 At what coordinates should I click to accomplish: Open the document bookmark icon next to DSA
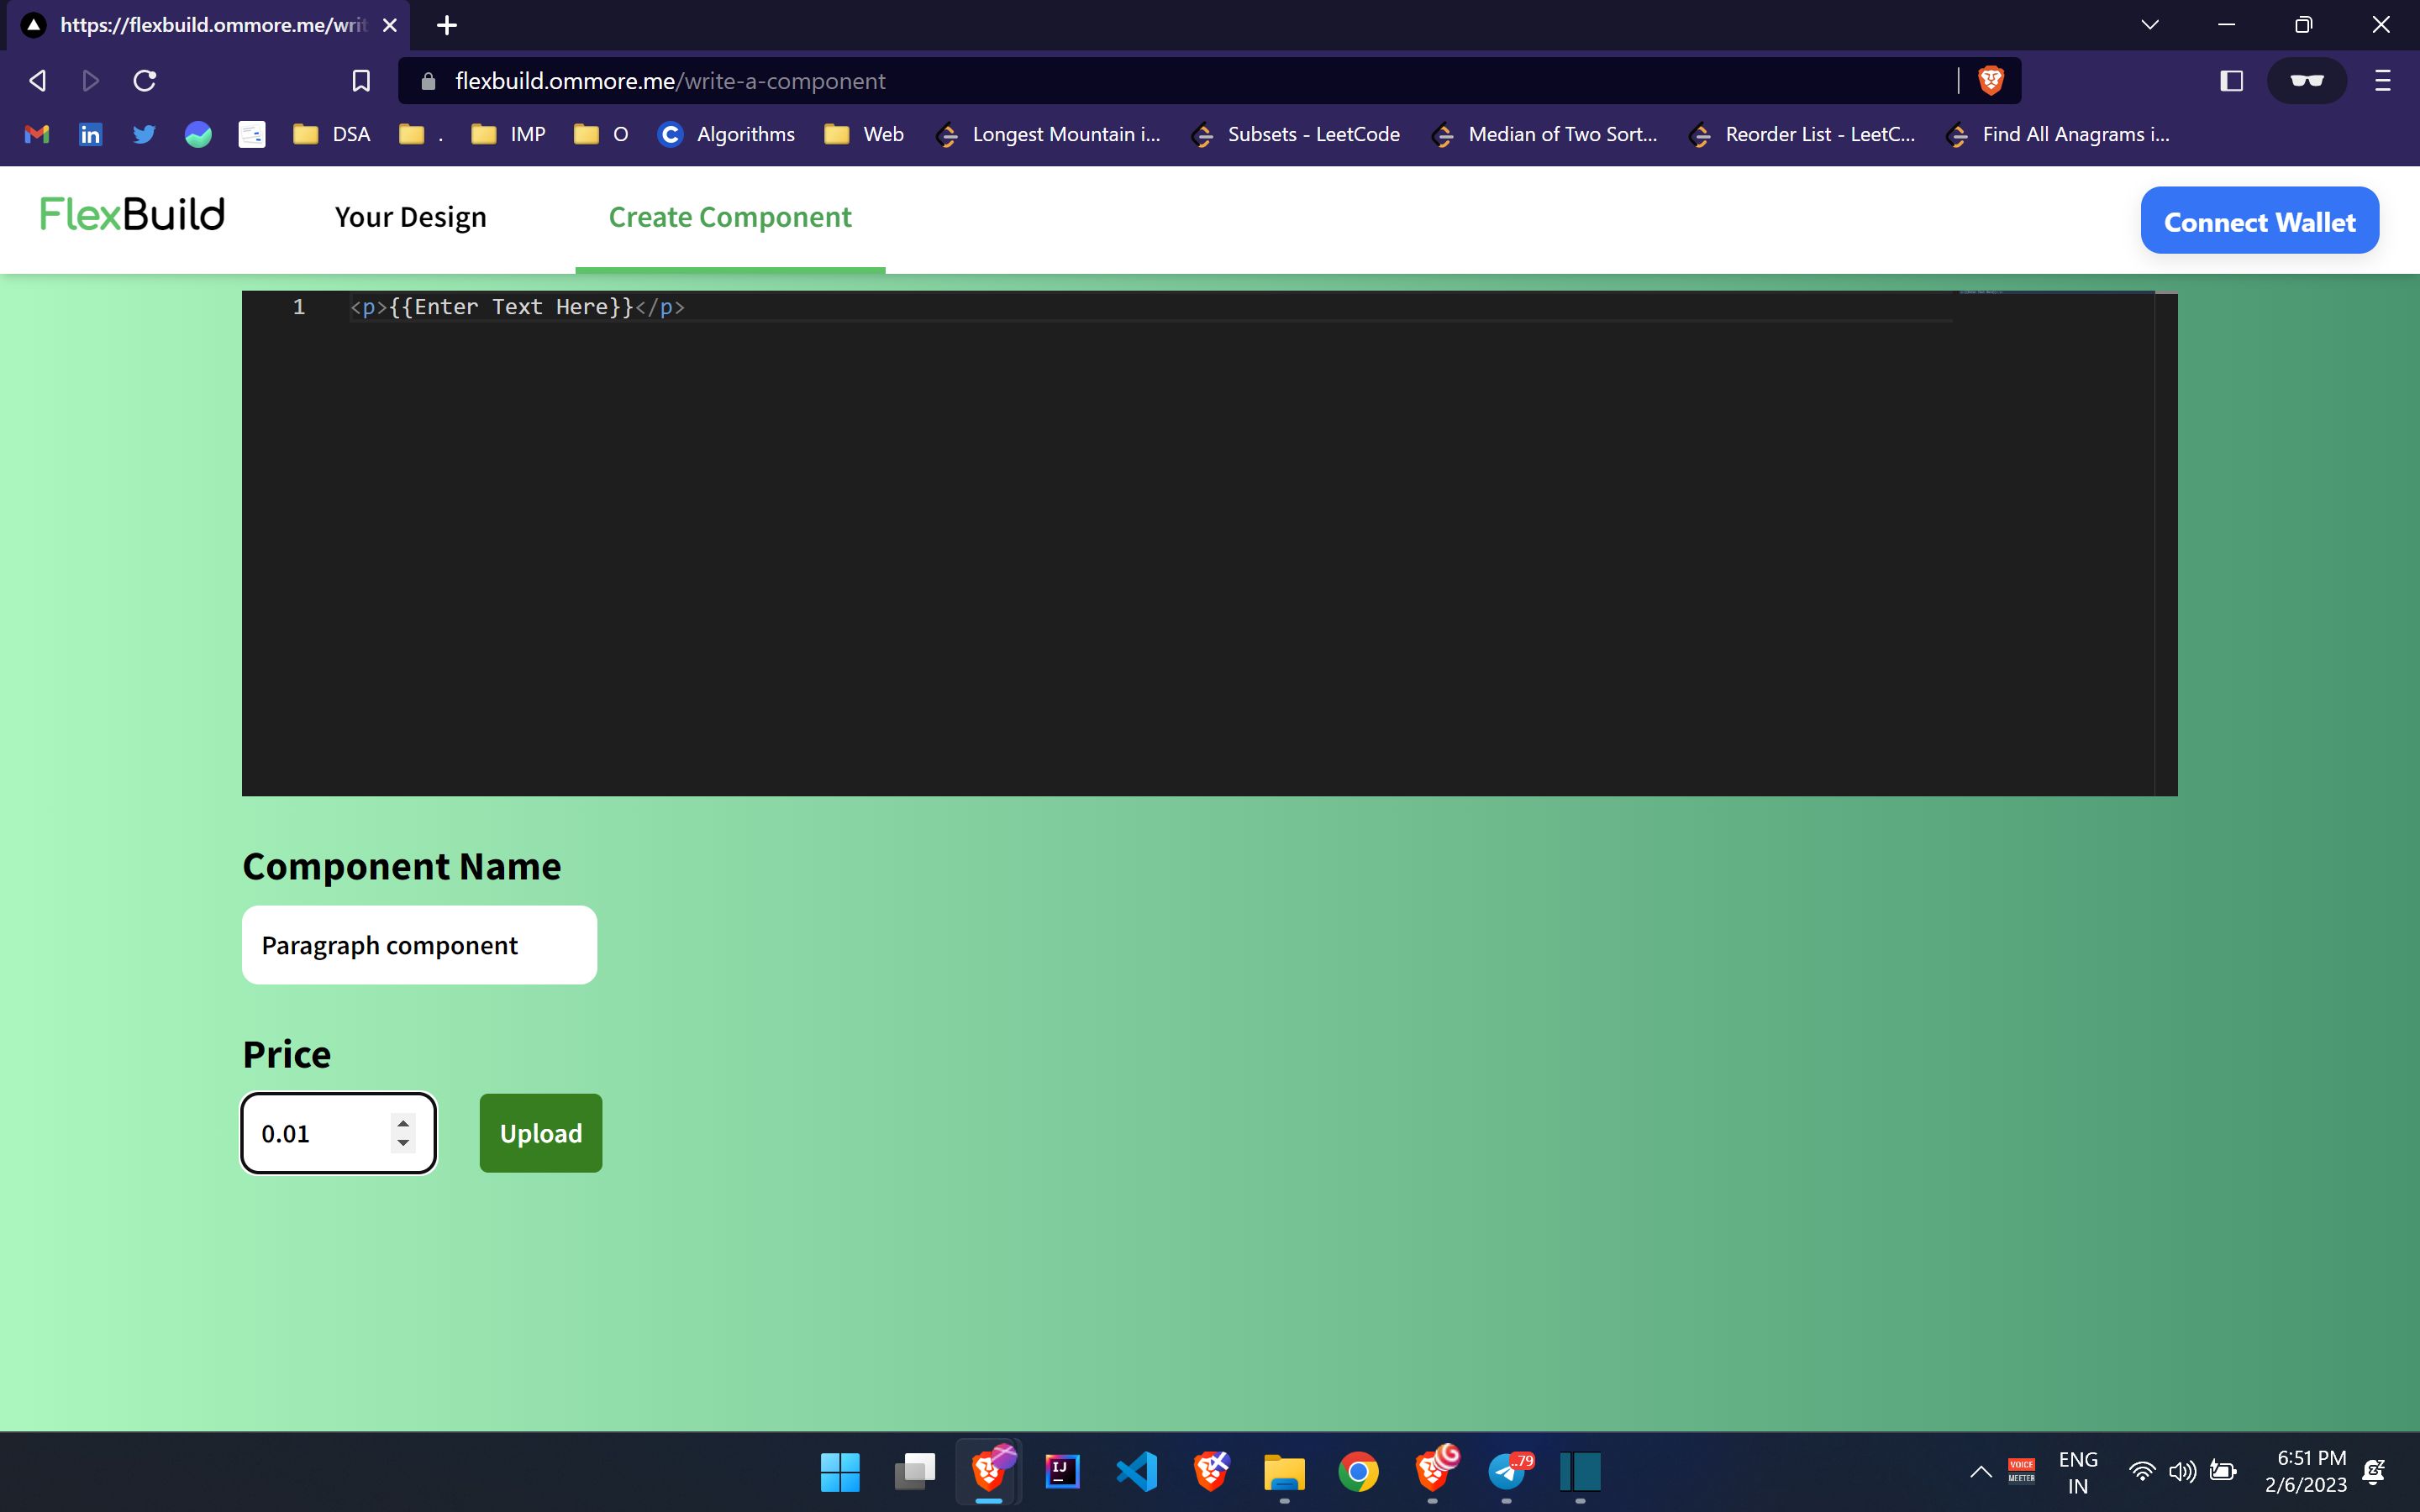pyautogui.click(x=252, y=134)
